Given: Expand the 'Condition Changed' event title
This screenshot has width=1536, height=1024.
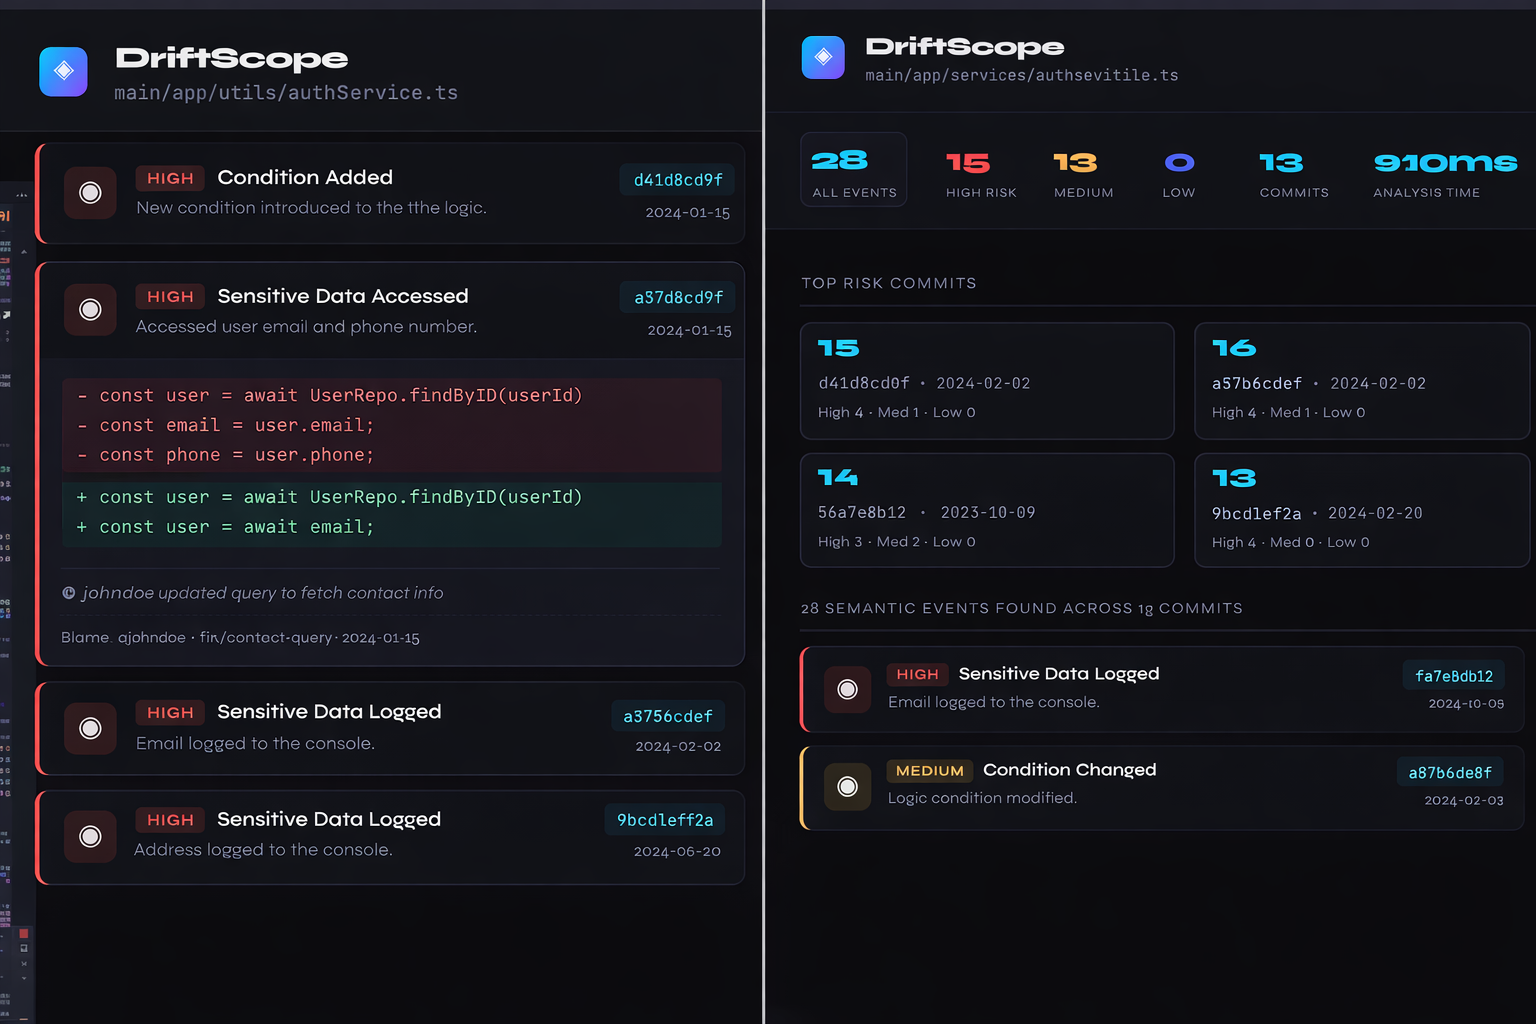Looking at the screenshot, I should 1069,770.
